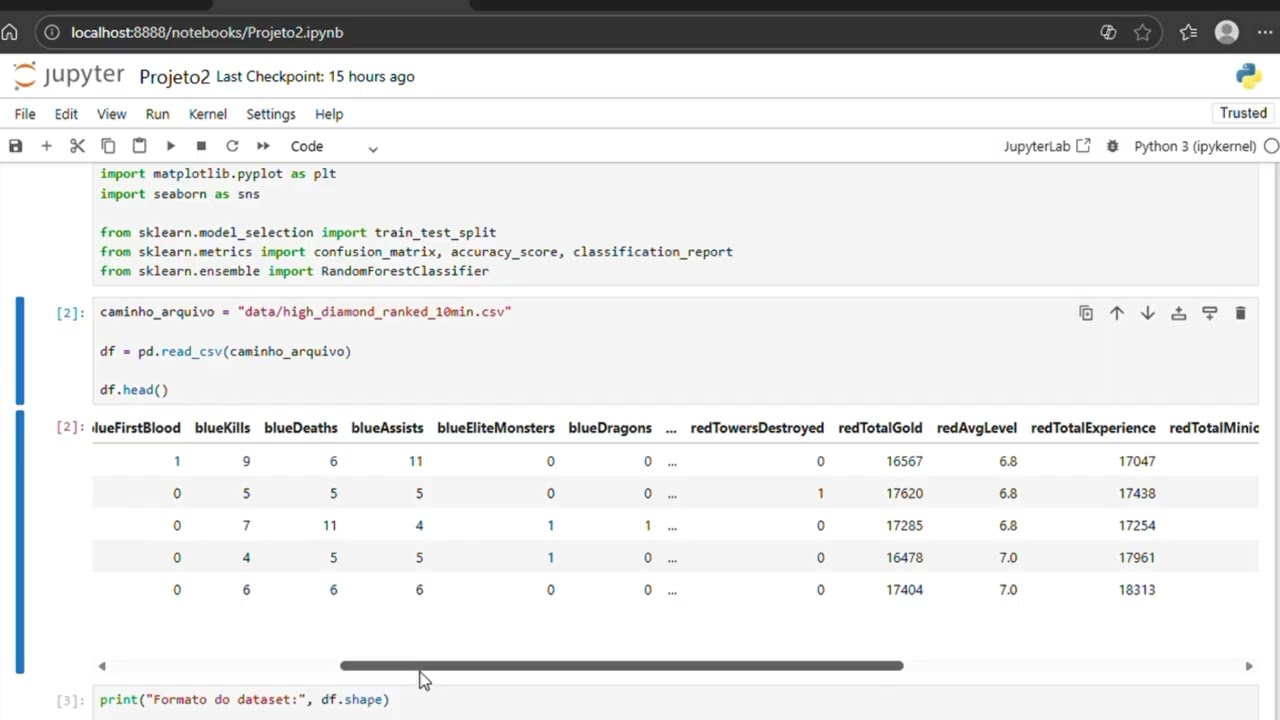Delete the cell with trash icon
This screenshot has height=720, width=1280.
pyautogui.click(x=1240, y=313)
